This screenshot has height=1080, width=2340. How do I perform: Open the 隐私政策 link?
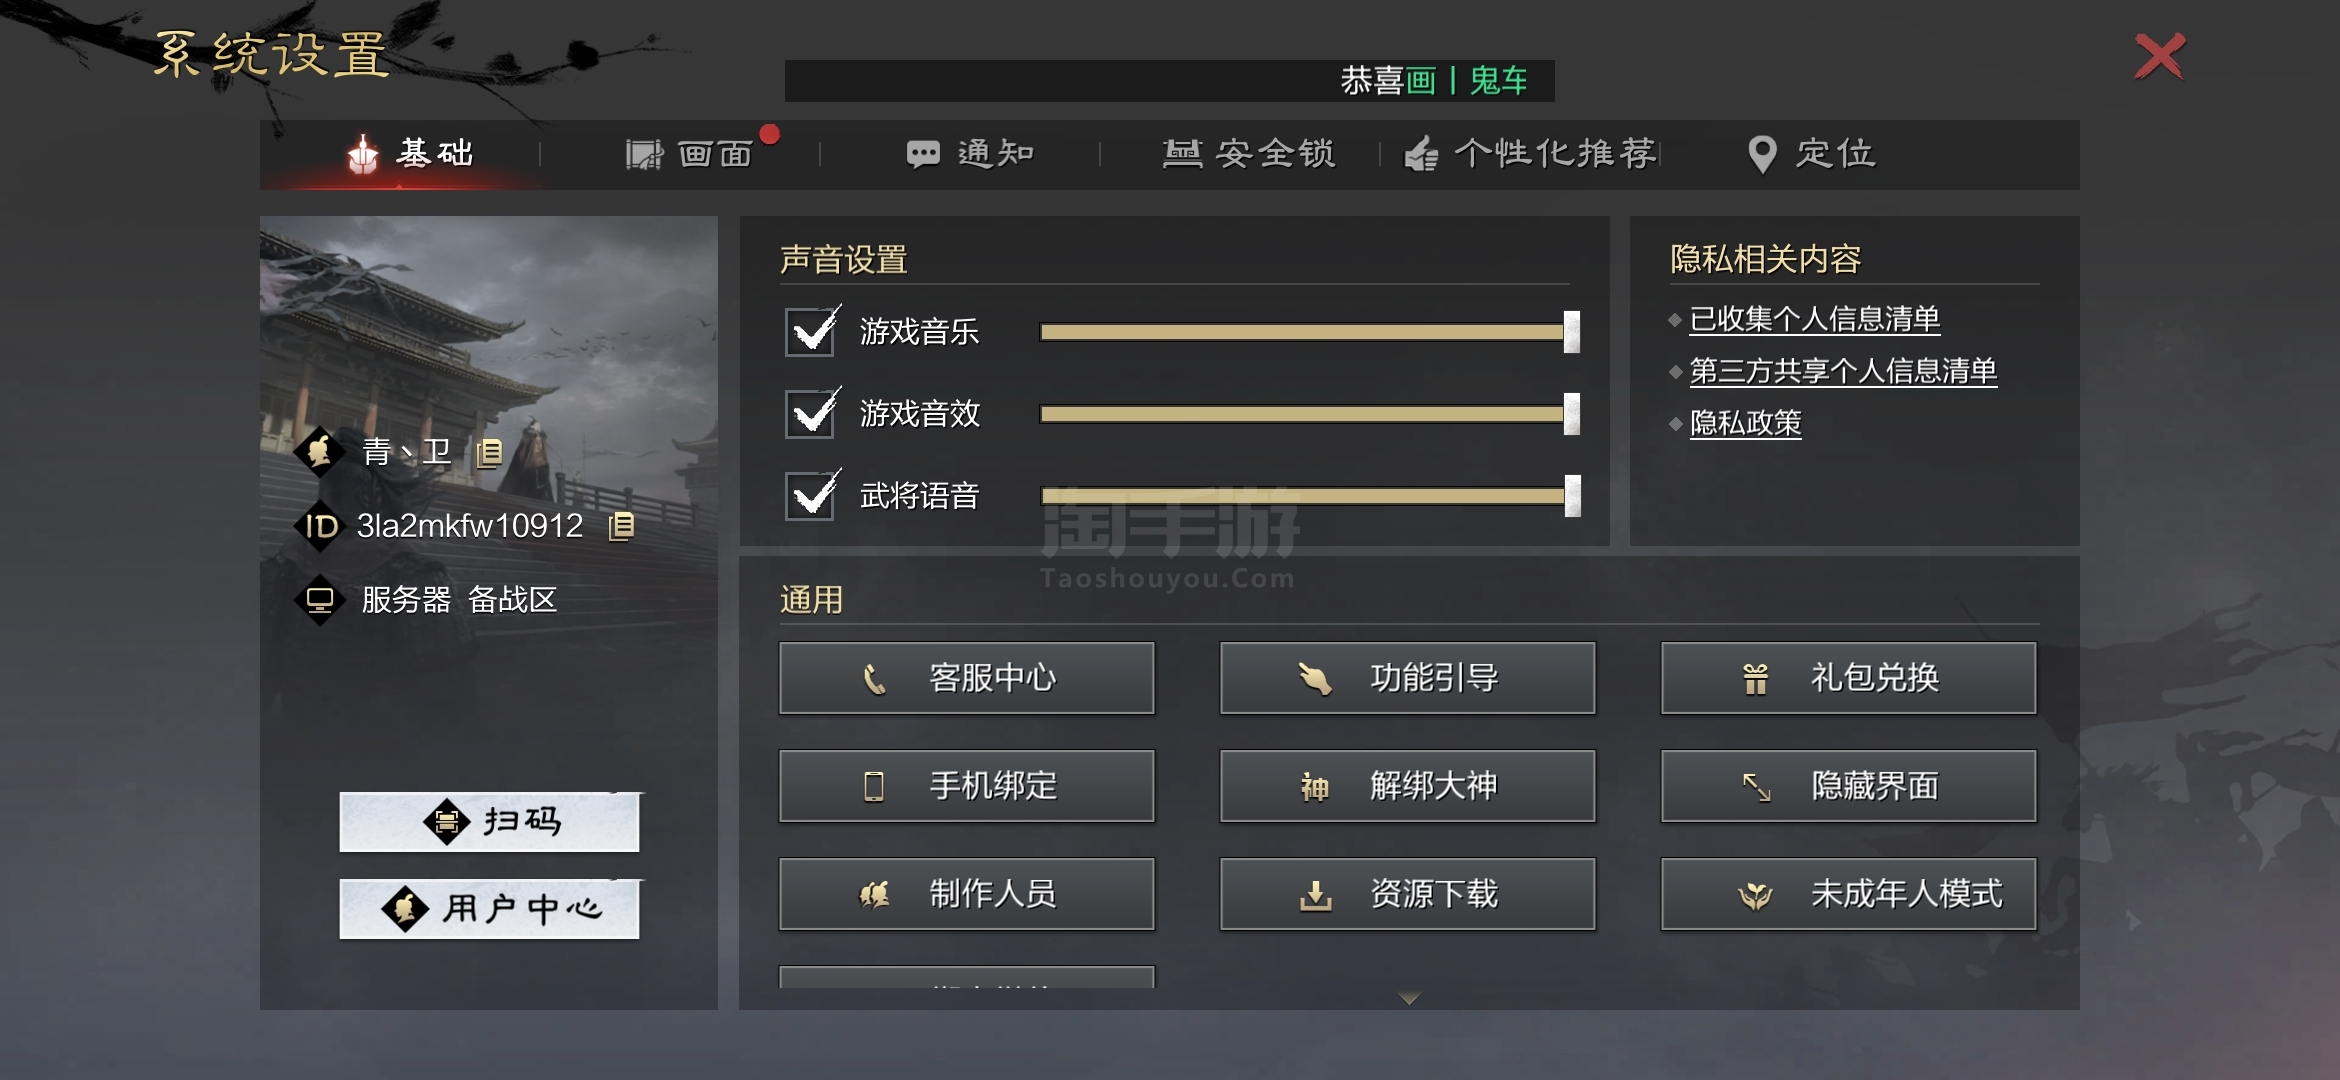pyautogui.click(x=1745, y=423)
